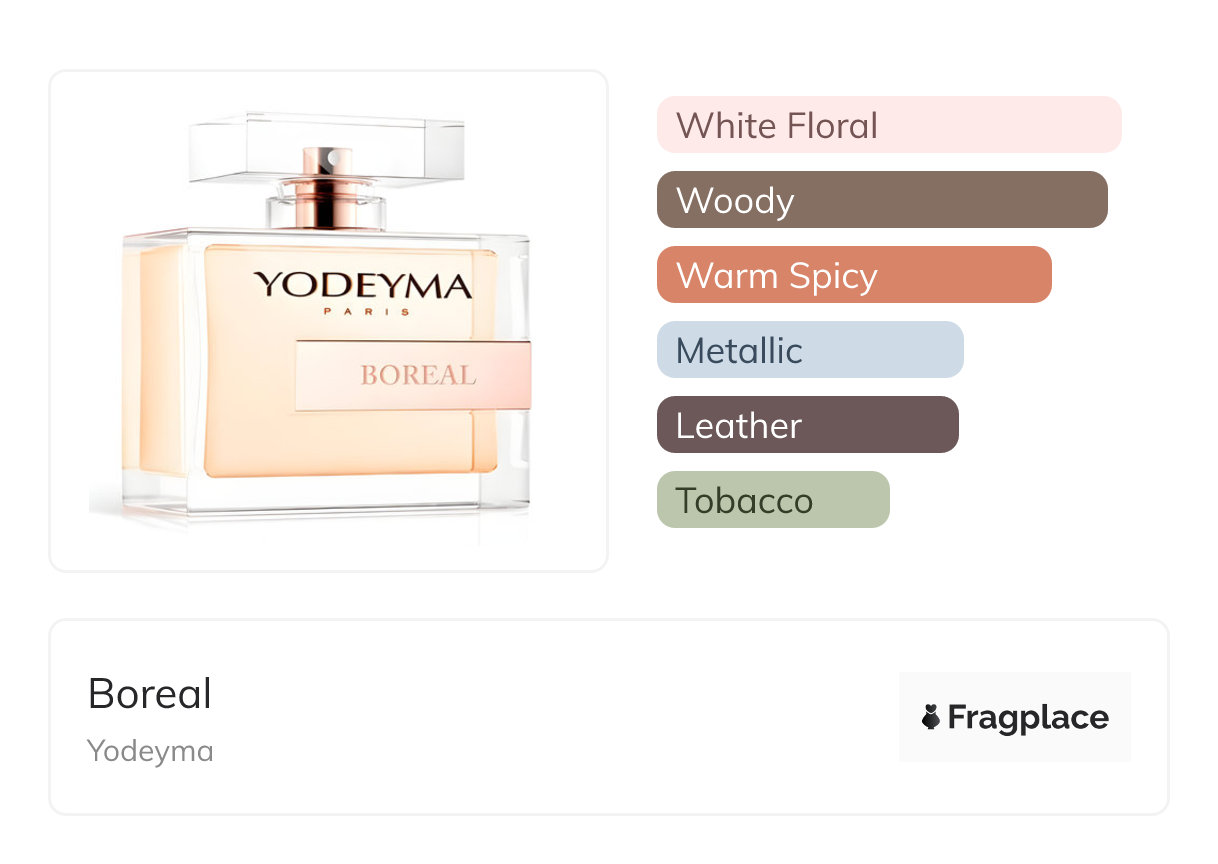The image size is (1218, 864).
Task: Click the YODEYMA lettering on the bottle
Action: [361, 286]
